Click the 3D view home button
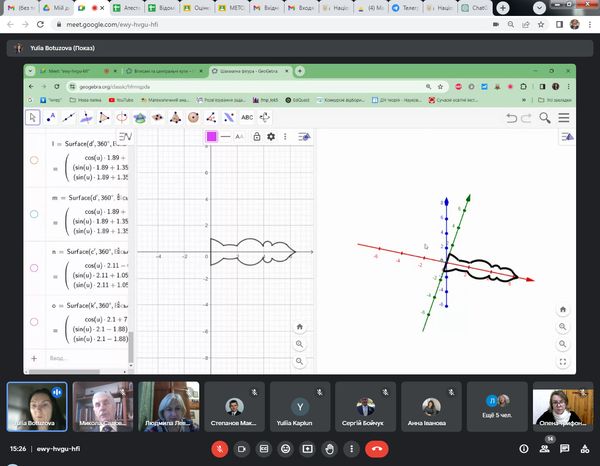This screenshot has width=600, height=466. pyautogui.click(x=564, y=311)
